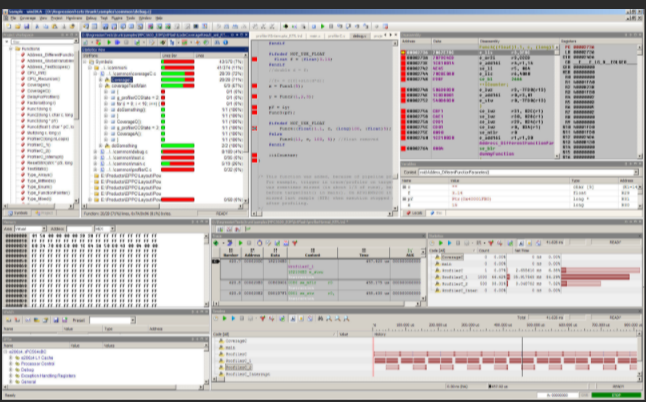Viewport: 646px width, 402px height.
Task: Click the filter input in workspace panel
Action: pyautogui.click(x=42, y=42)
